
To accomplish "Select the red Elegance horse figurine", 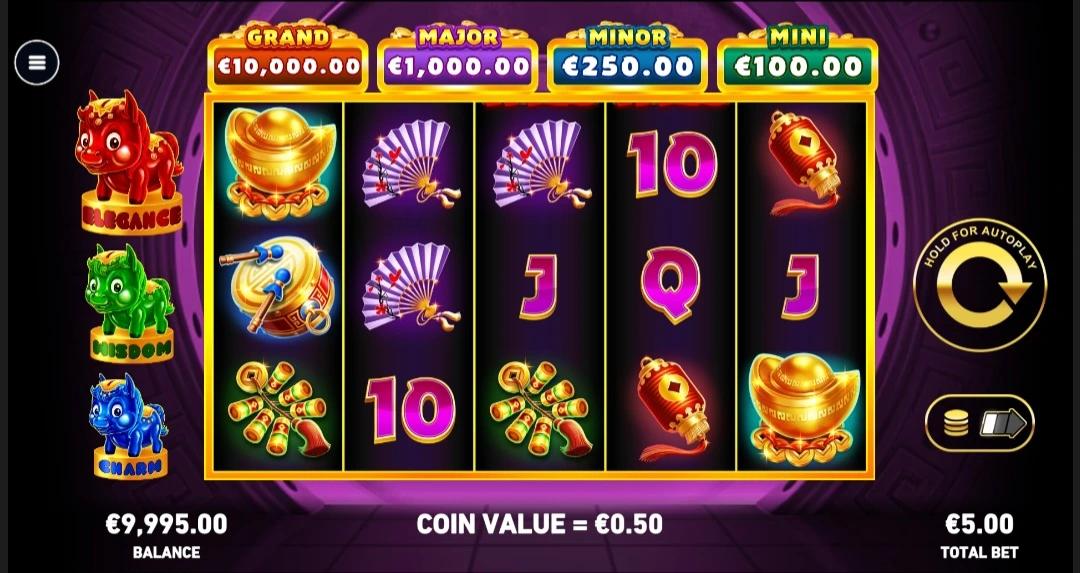I will tap(130, 161).
